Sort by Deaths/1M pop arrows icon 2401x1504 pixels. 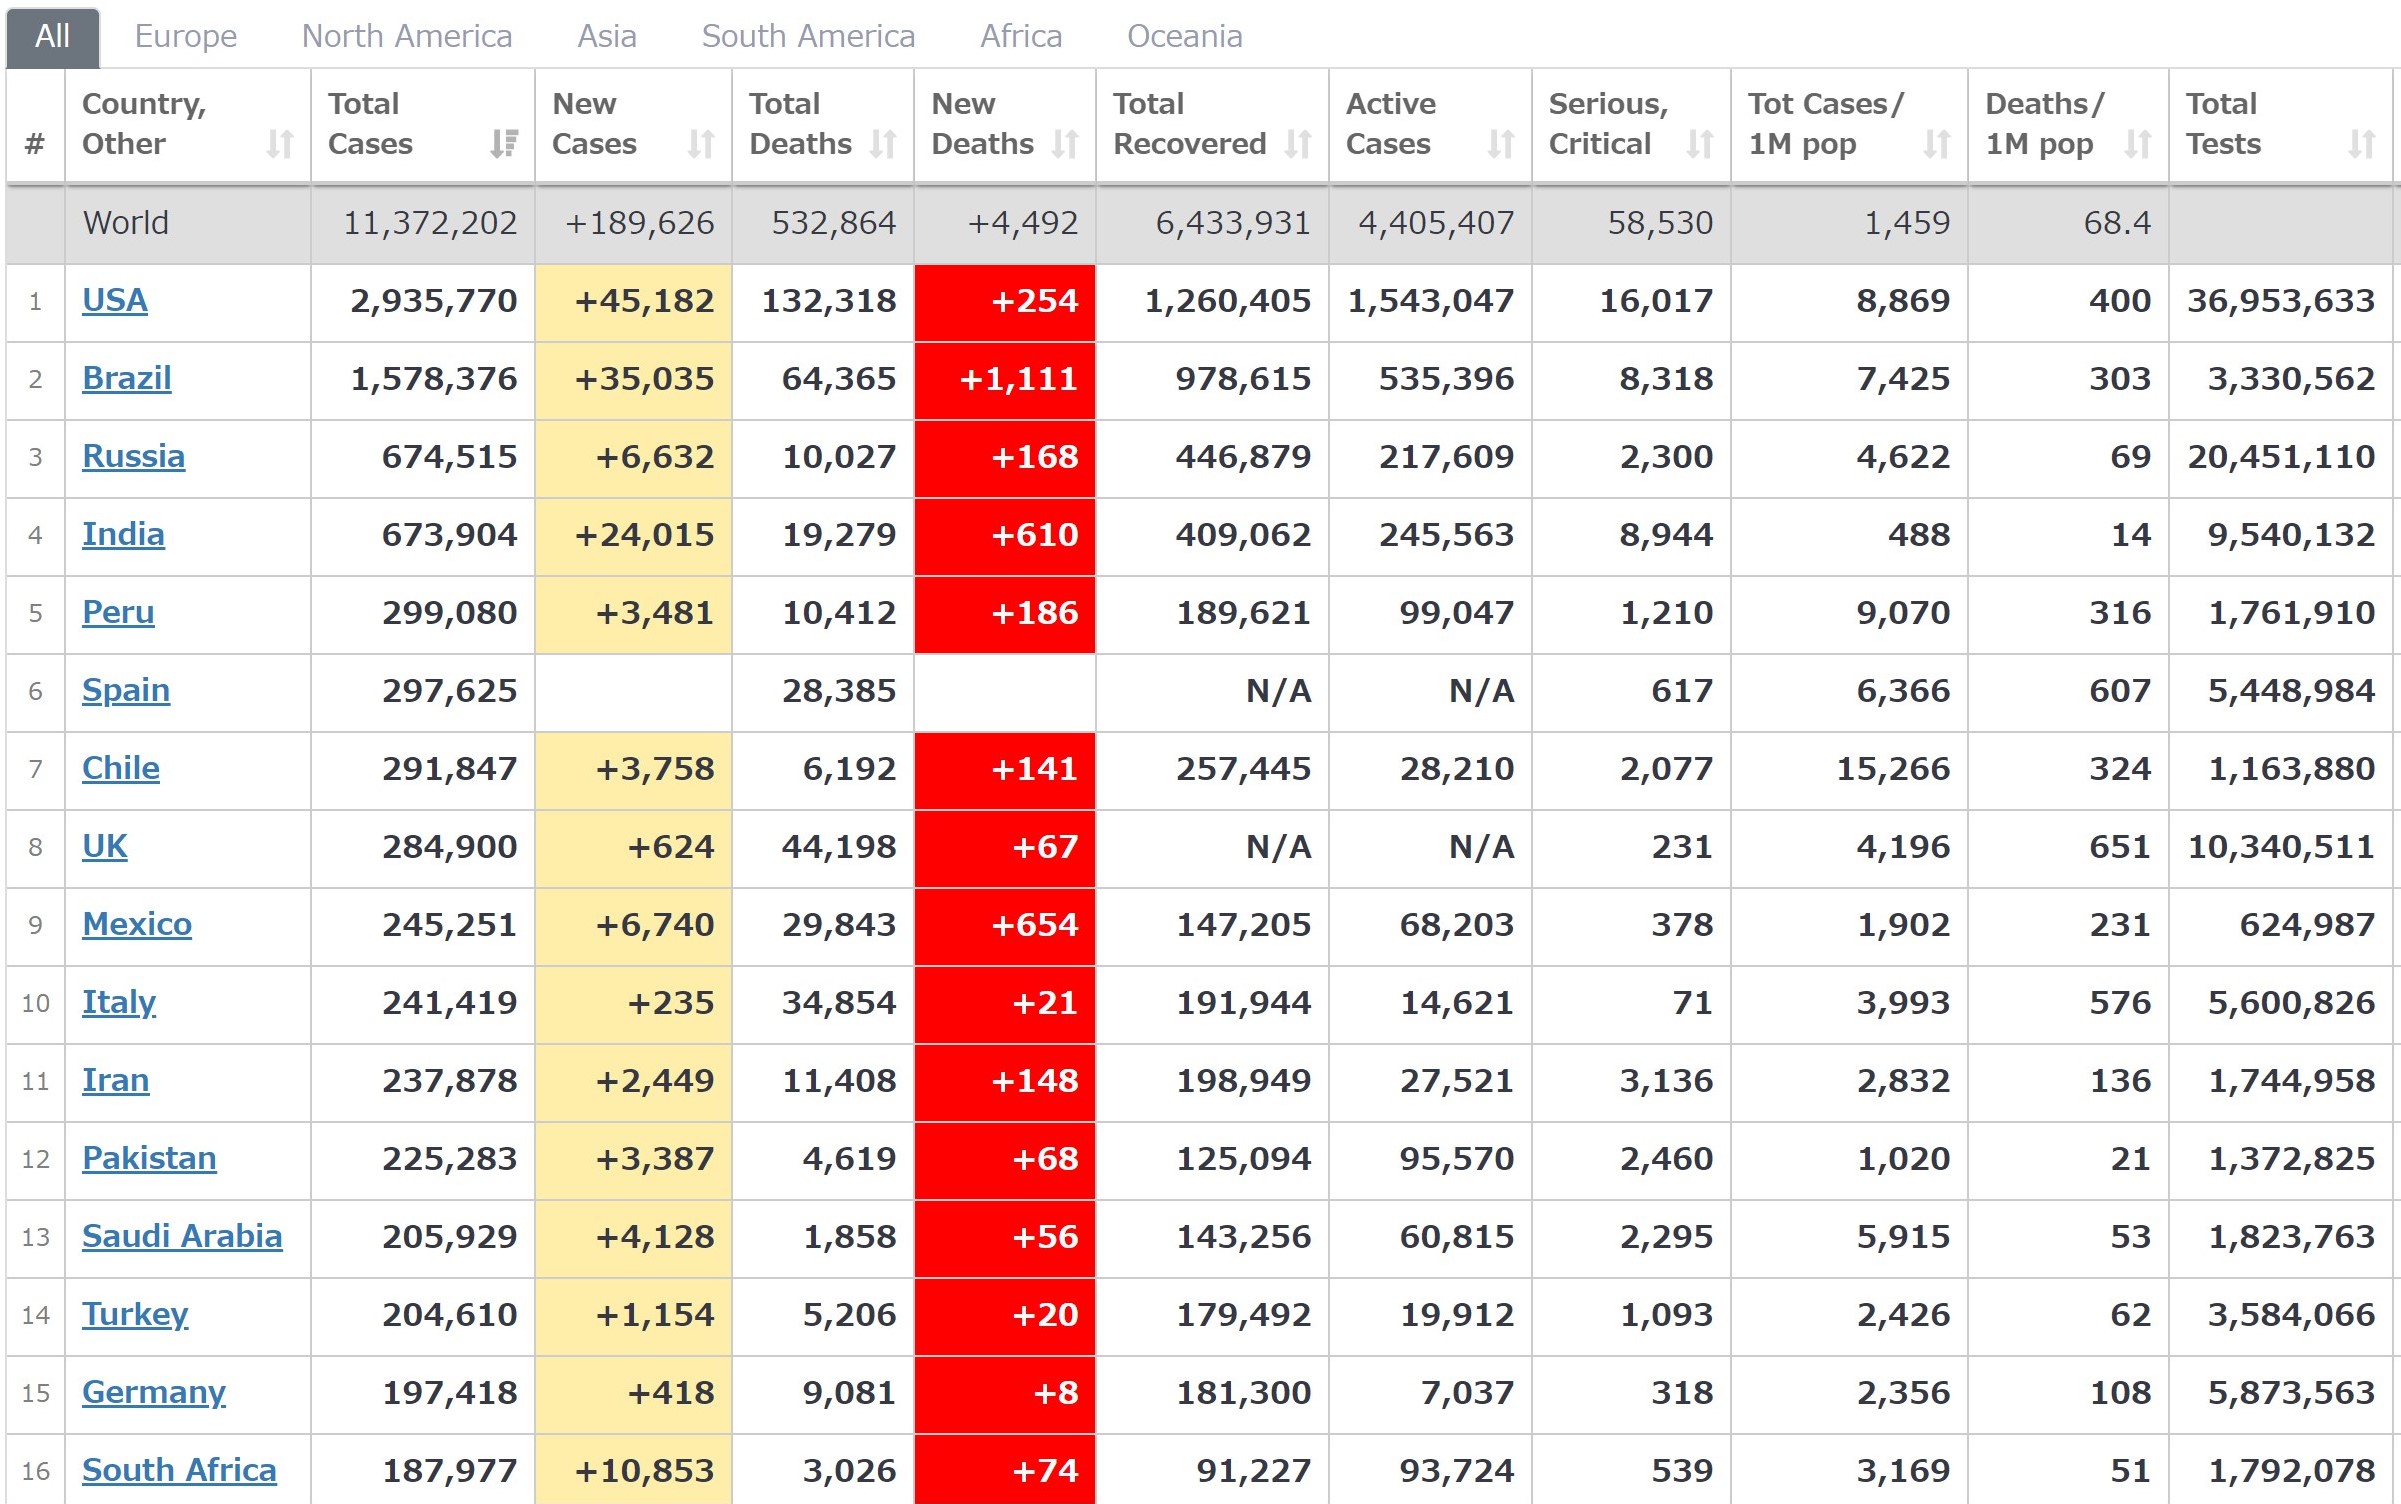[x=2138, y=144]
